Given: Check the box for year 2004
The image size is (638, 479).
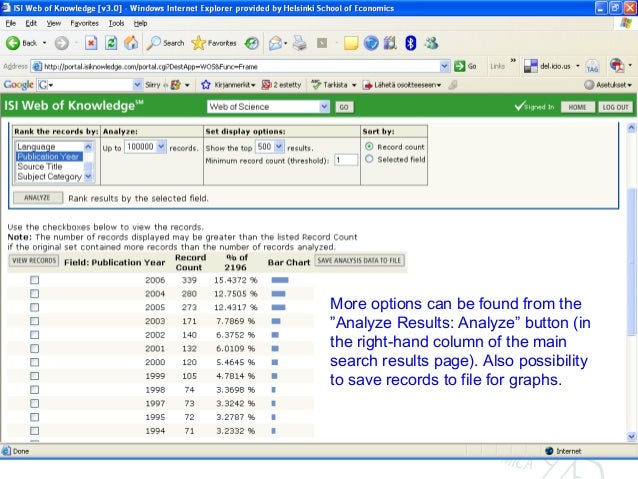Looking at the screenshot, I should 35,293.
